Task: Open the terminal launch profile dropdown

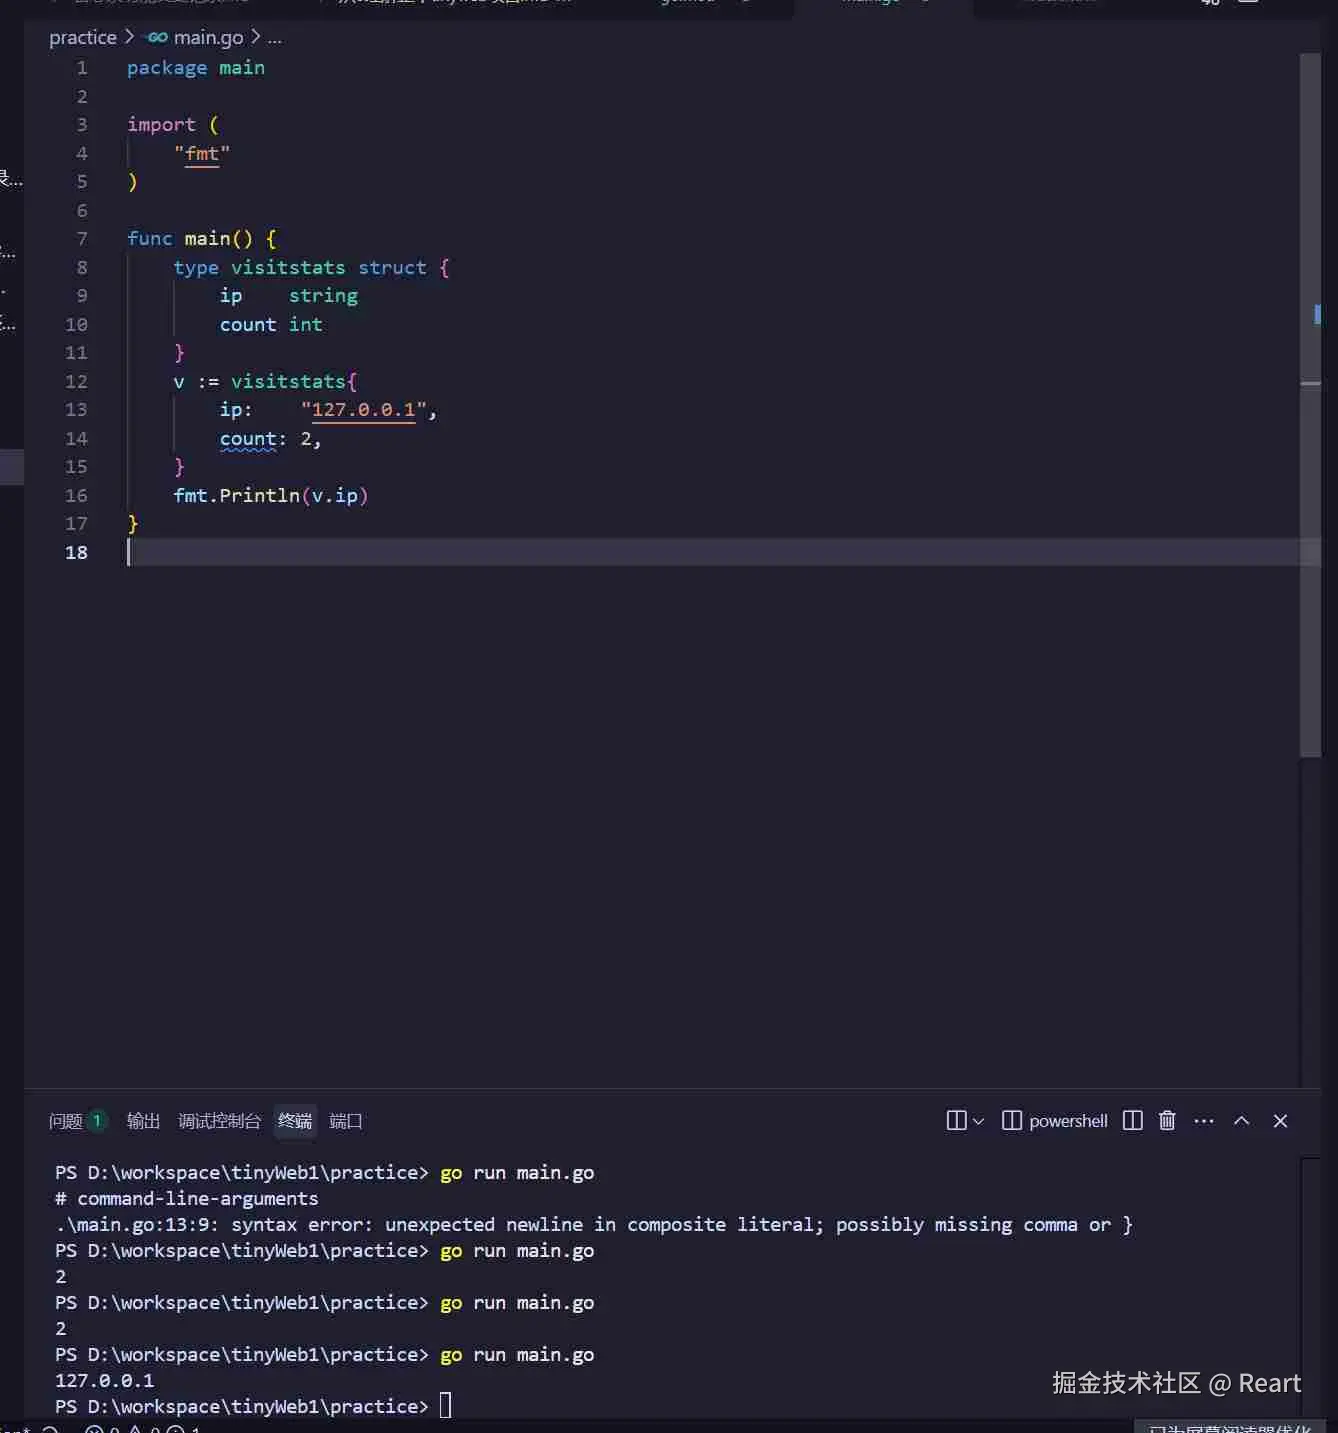Action: coord(978,1121)
